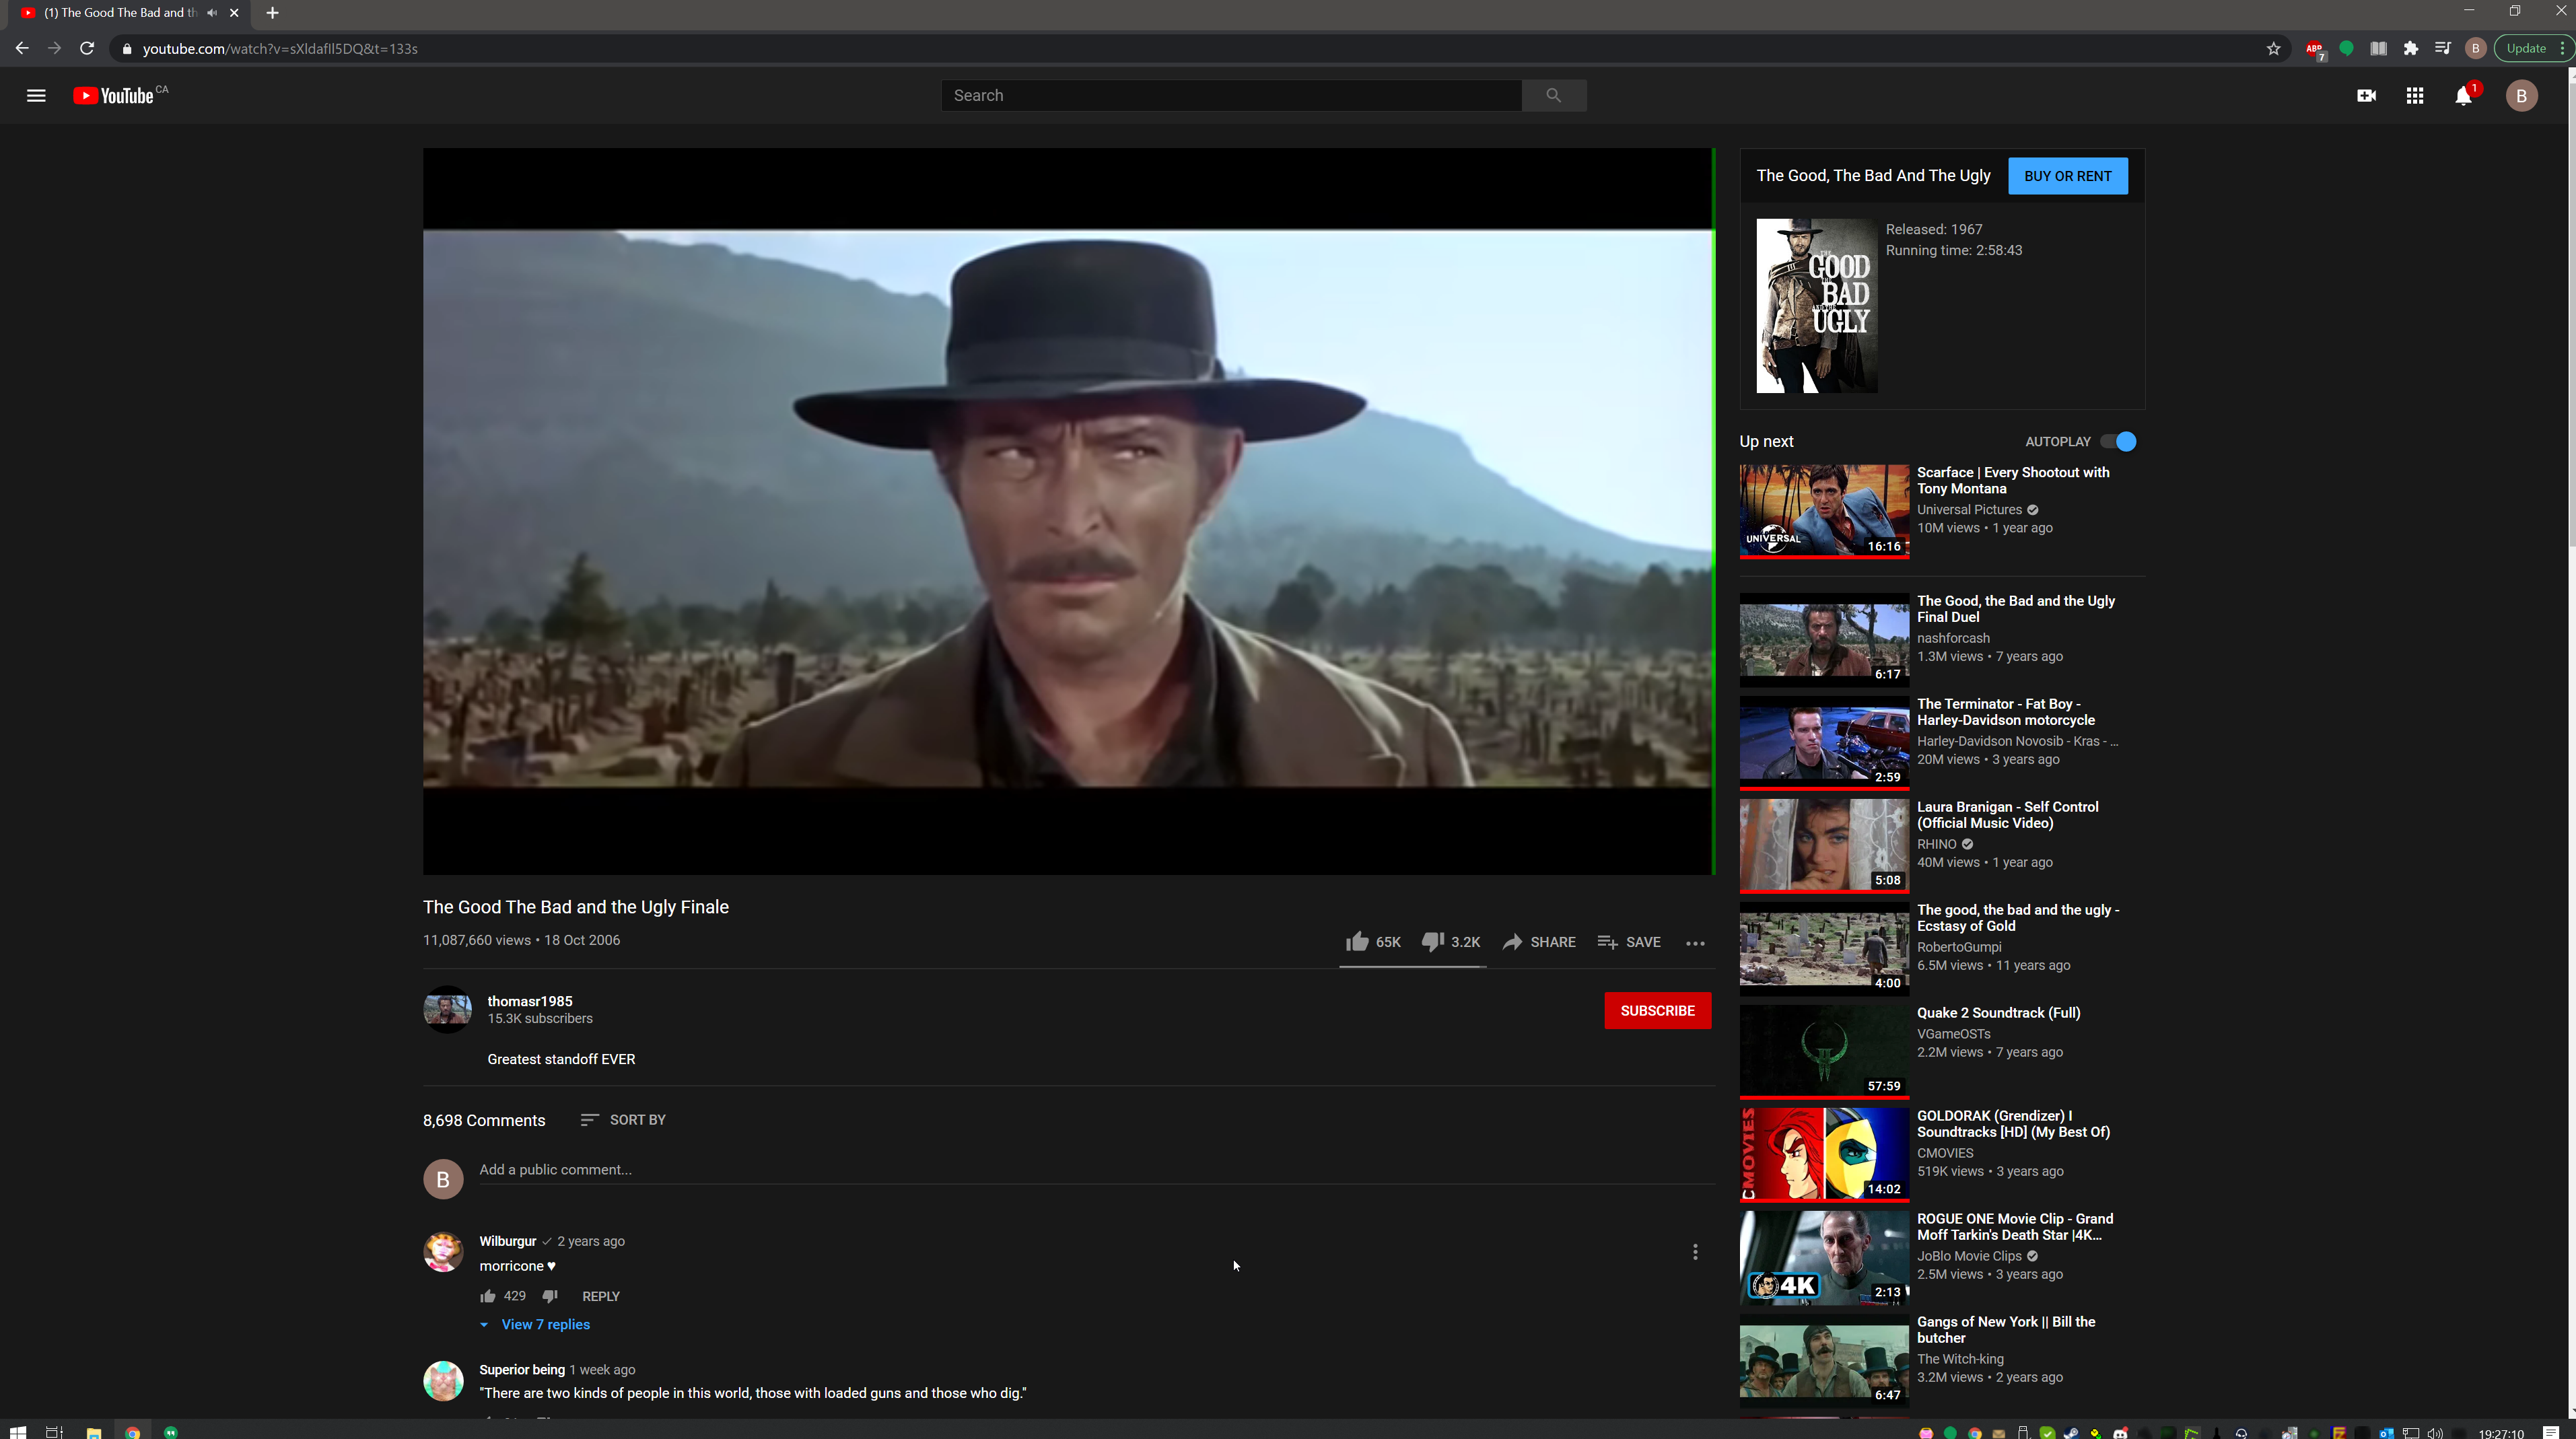Screen dimensions: 2576x1439
Task: Open the thomasr1985 channel name
Action: [529, 1000]
